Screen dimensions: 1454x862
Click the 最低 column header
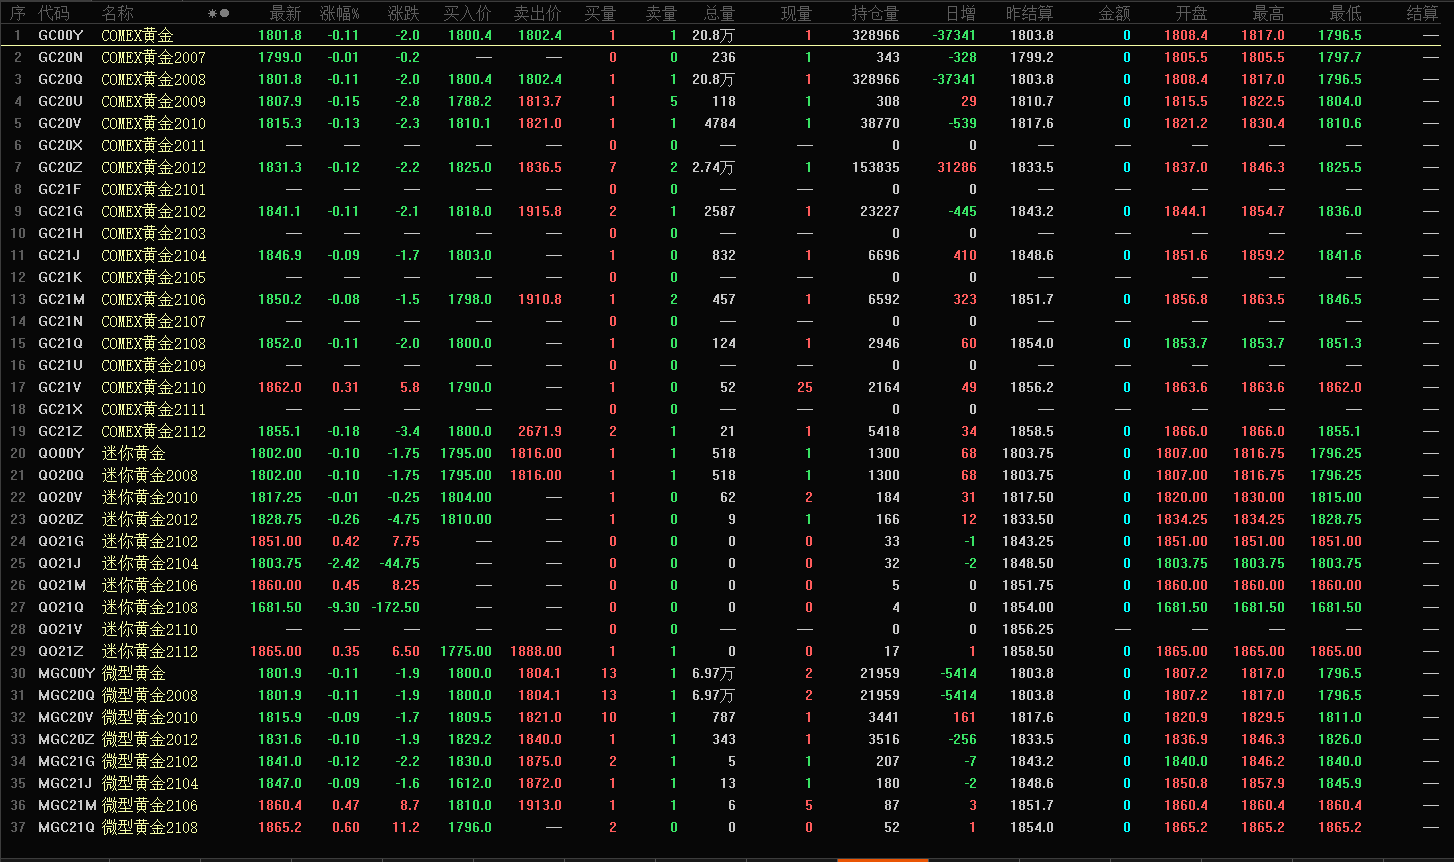pos(1346,13)
